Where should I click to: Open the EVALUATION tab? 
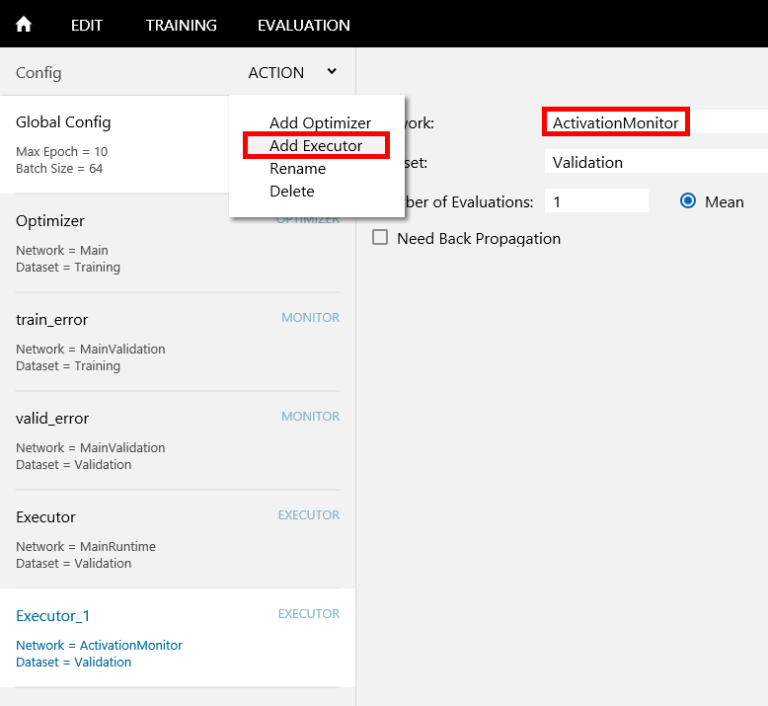pyautogui.click(x=303, y=25)
